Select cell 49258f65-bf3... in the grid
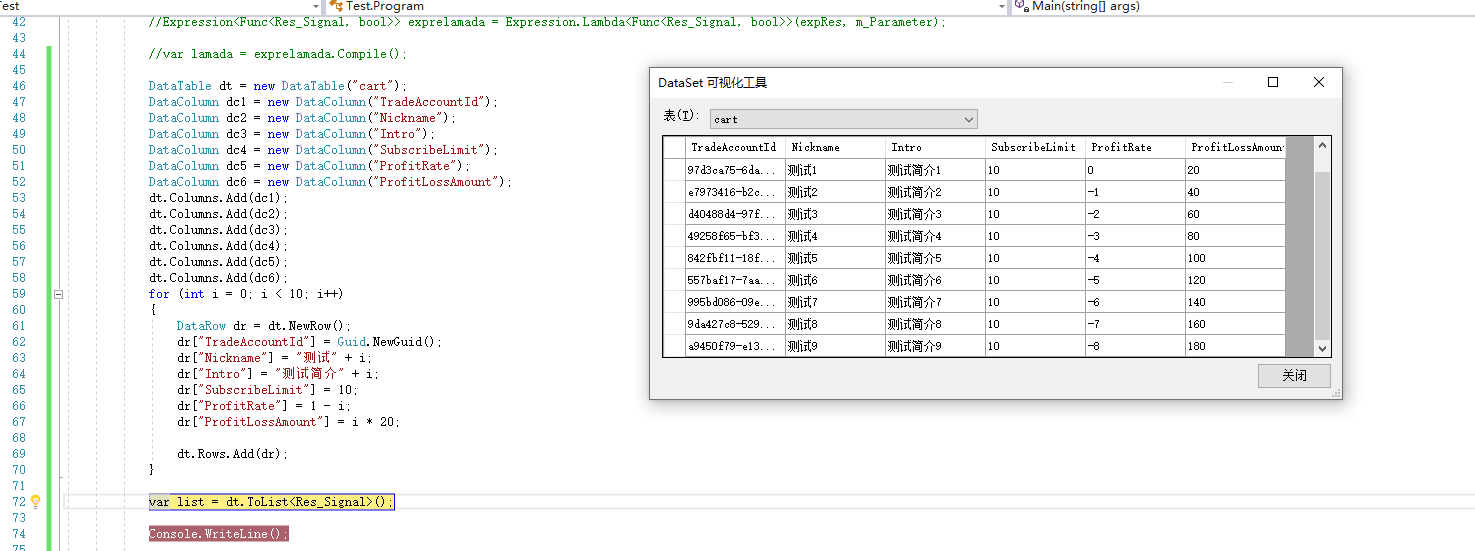 click(x=735, y=236)
